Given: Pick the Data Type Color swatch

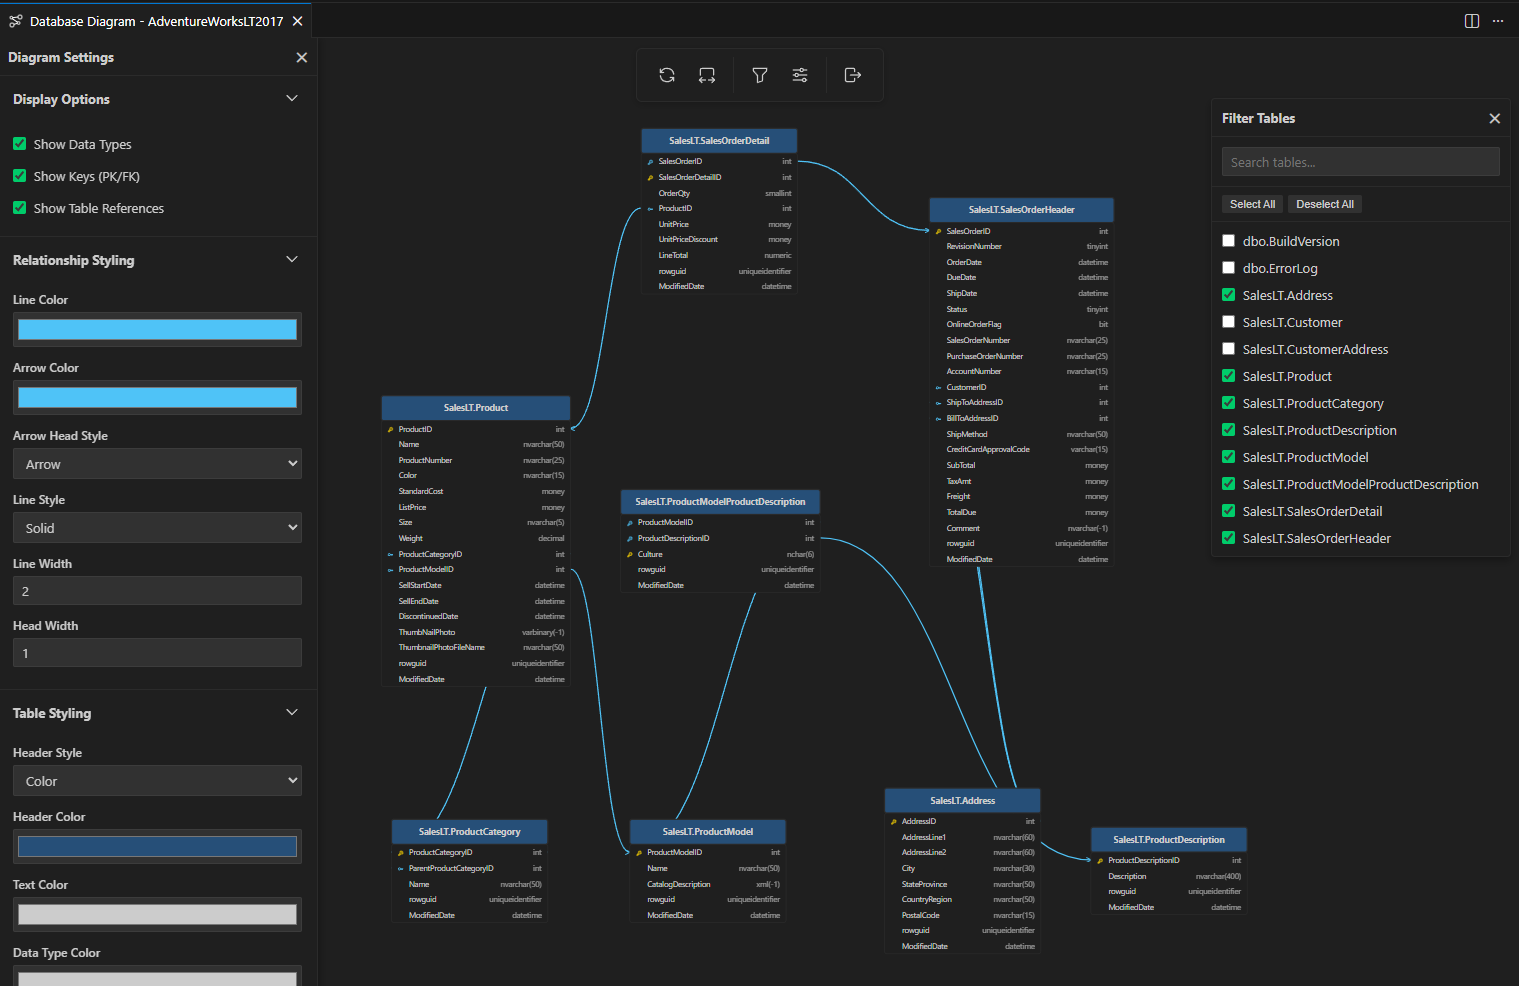Looking at the screenshot, I should [157, 977].
